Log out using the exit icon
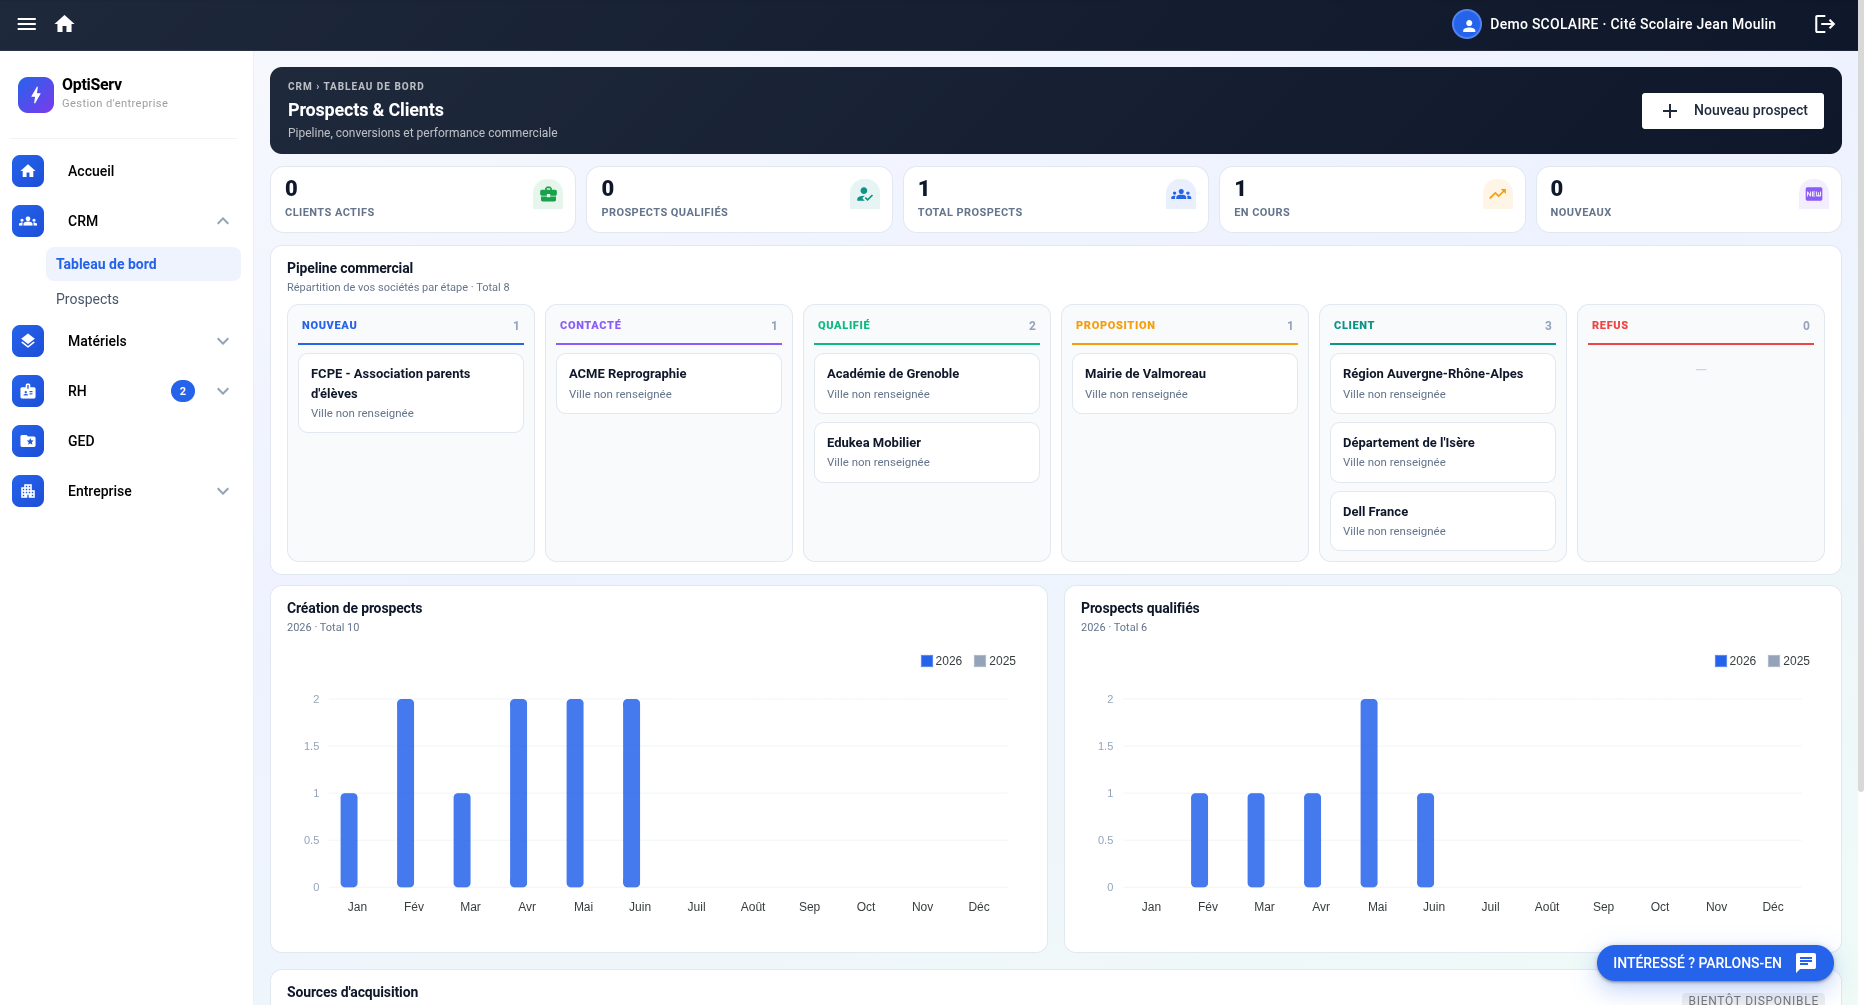This screenshot has width=1864, height=1005. [x=1825, y=24]
